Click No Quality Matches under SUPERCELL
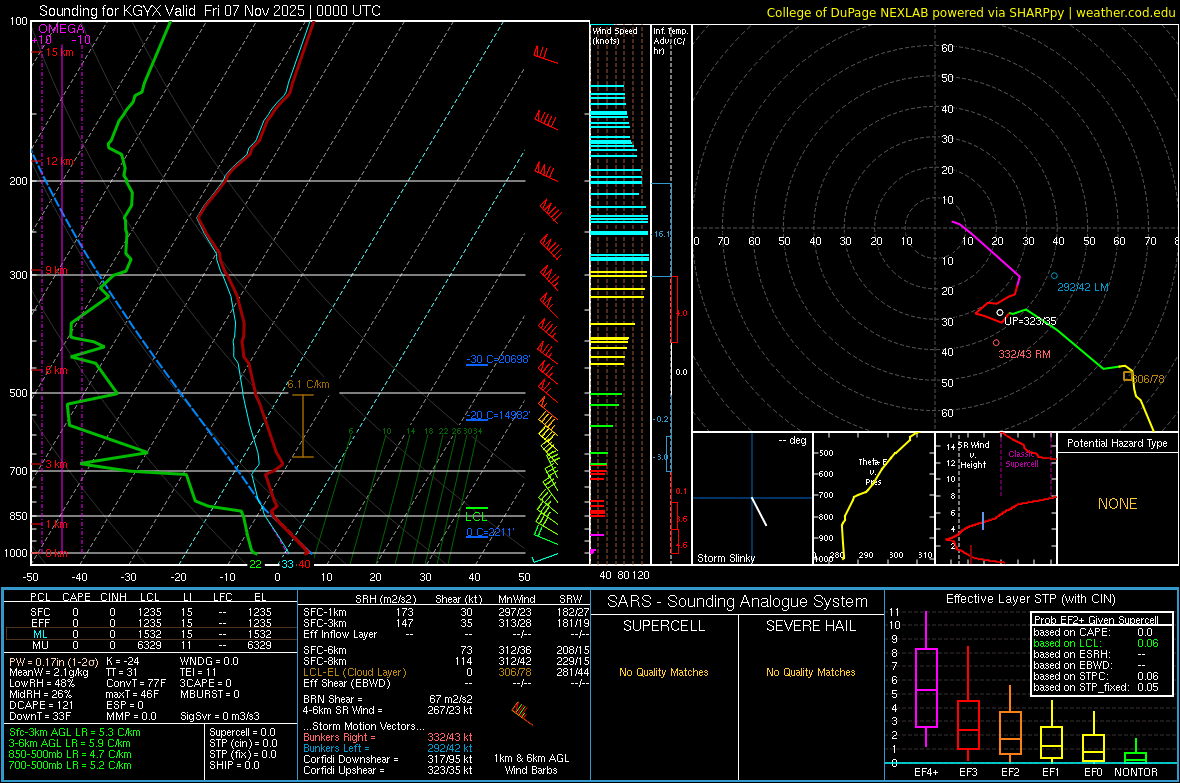 click(x=664, y=672)
